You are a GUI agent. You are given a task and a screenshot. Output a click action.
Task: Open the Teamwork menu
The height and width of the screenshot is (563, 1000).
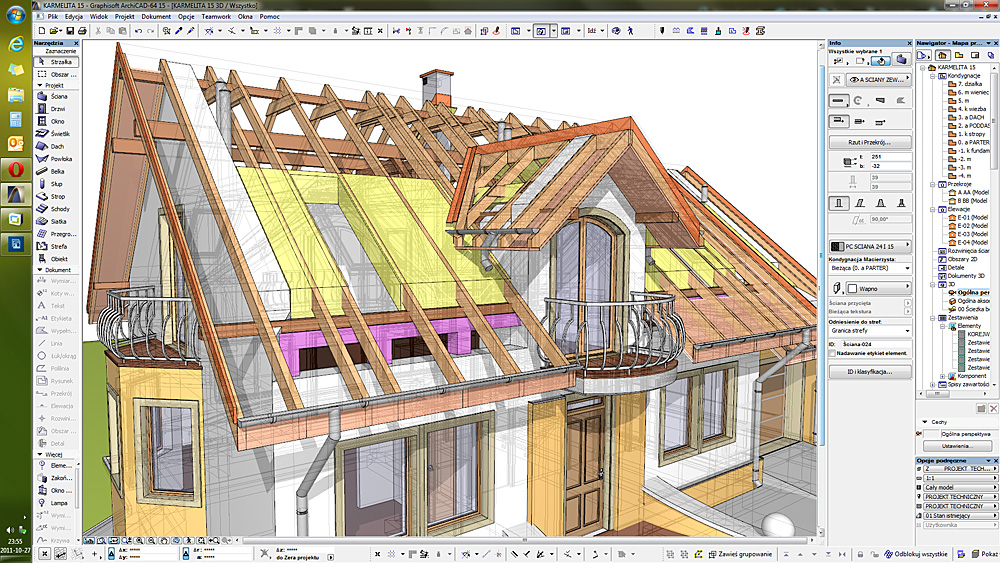216,17
